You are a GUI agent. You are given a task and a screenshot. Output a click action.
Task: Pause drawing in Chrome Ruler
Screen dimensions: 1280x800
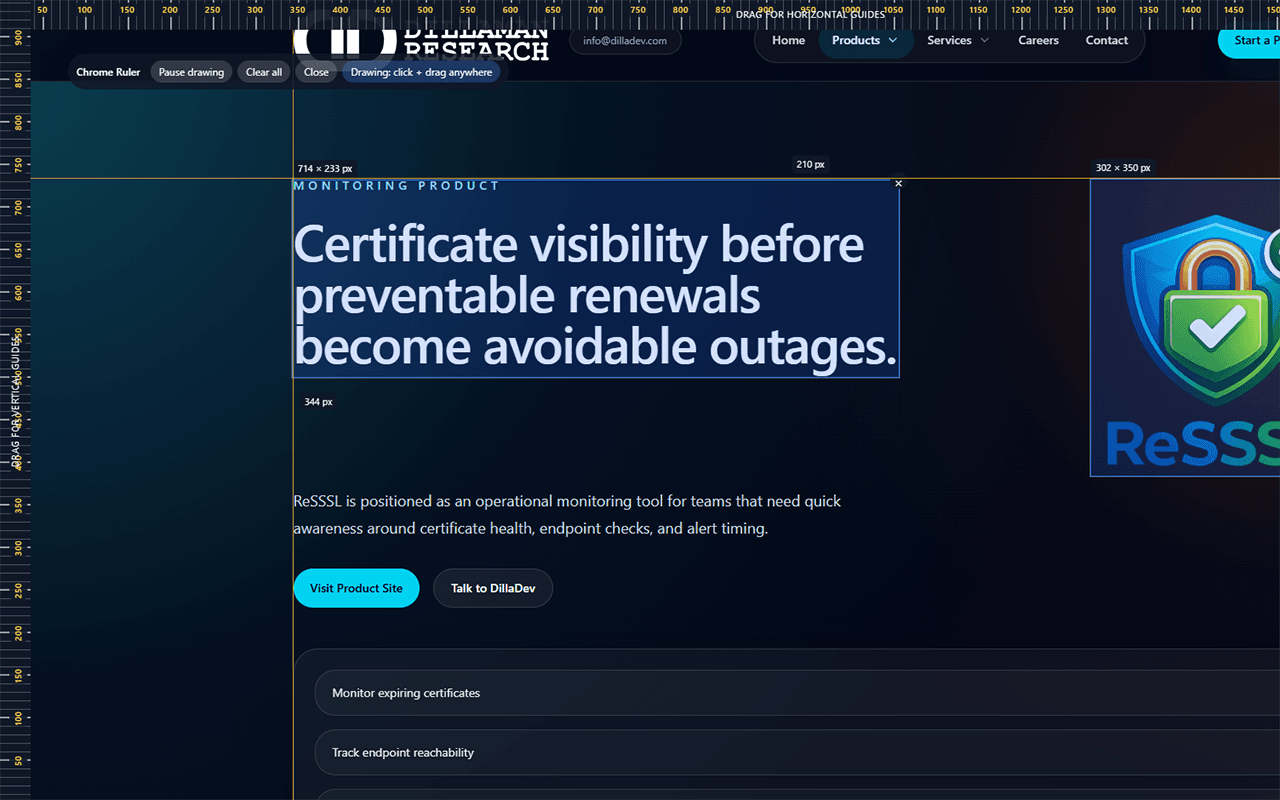coord(191,72)
